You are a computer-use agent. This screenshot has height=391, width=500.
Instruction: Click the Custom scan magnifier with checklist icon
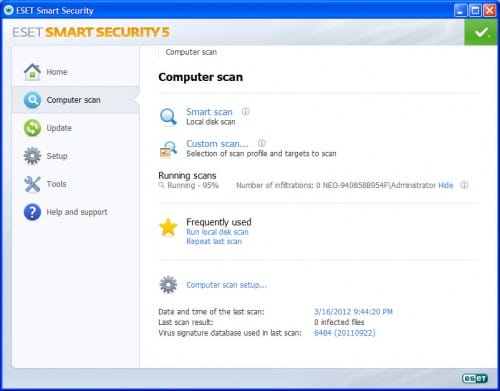pyautogui.click(x=168, y=149)
